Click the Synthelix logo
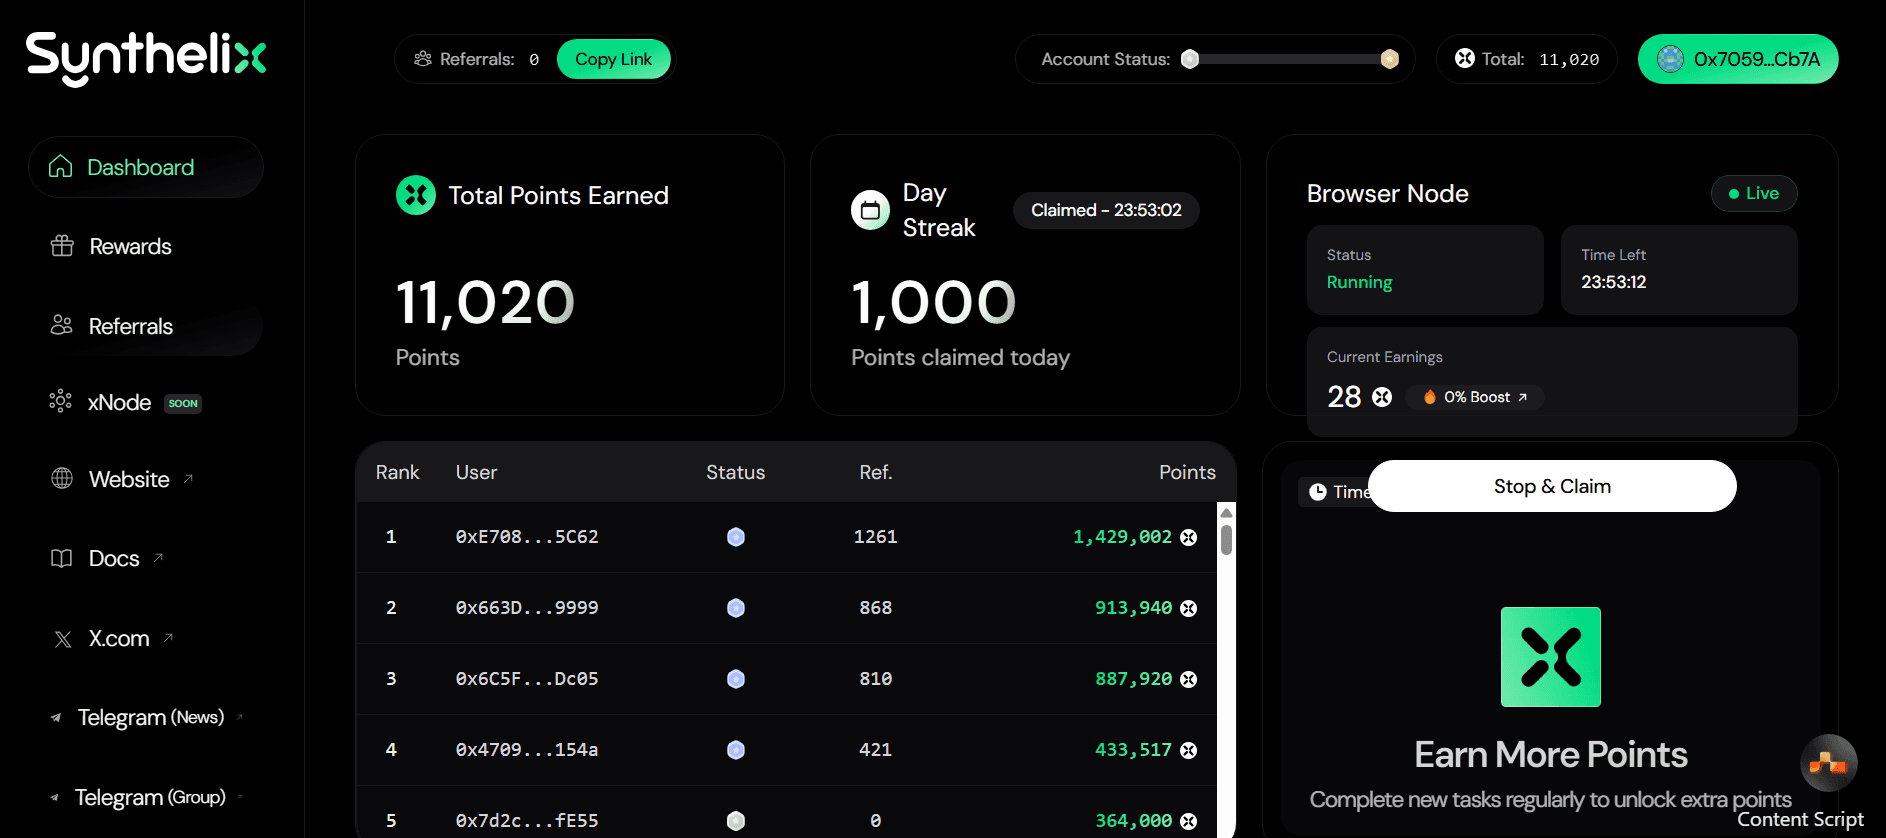The image size is (1886, 838). click(x=146, y=57)
